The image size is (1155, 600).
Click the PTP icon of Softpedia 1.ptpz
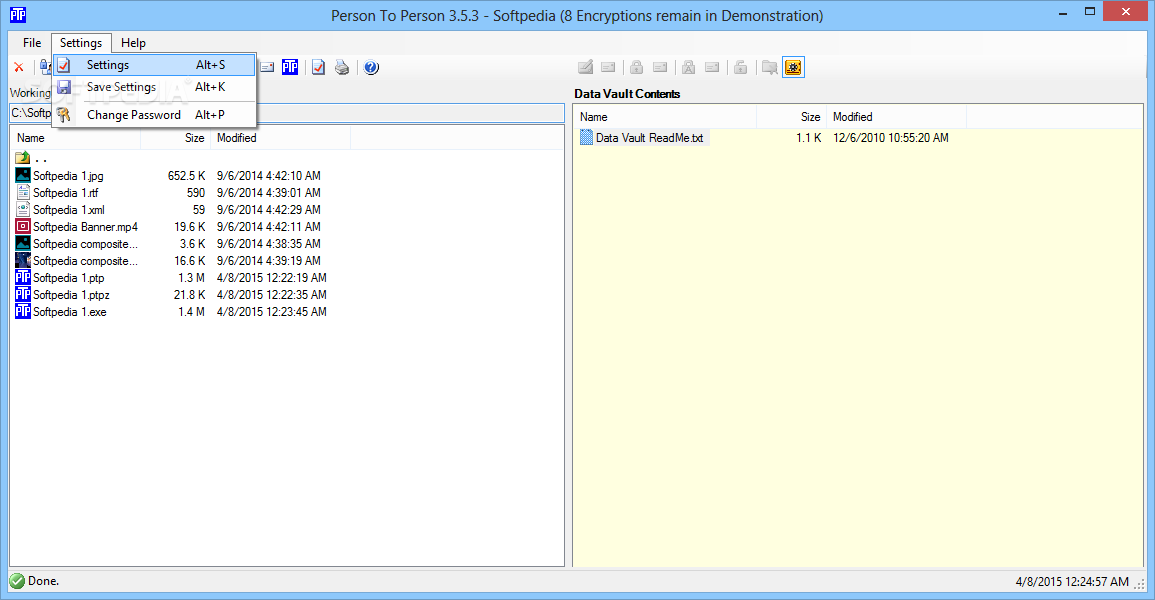(x=23, y=294)
